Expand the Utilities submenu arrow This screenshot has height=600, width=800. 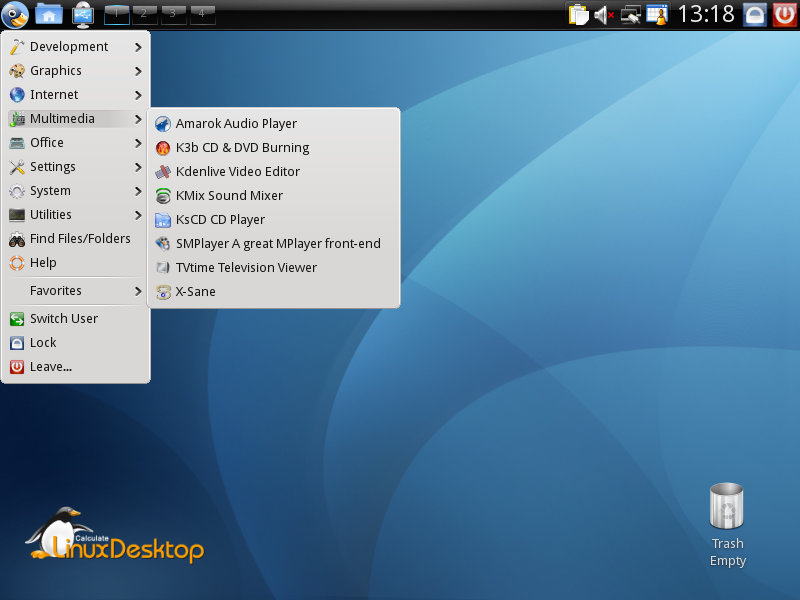coord(138,215)
